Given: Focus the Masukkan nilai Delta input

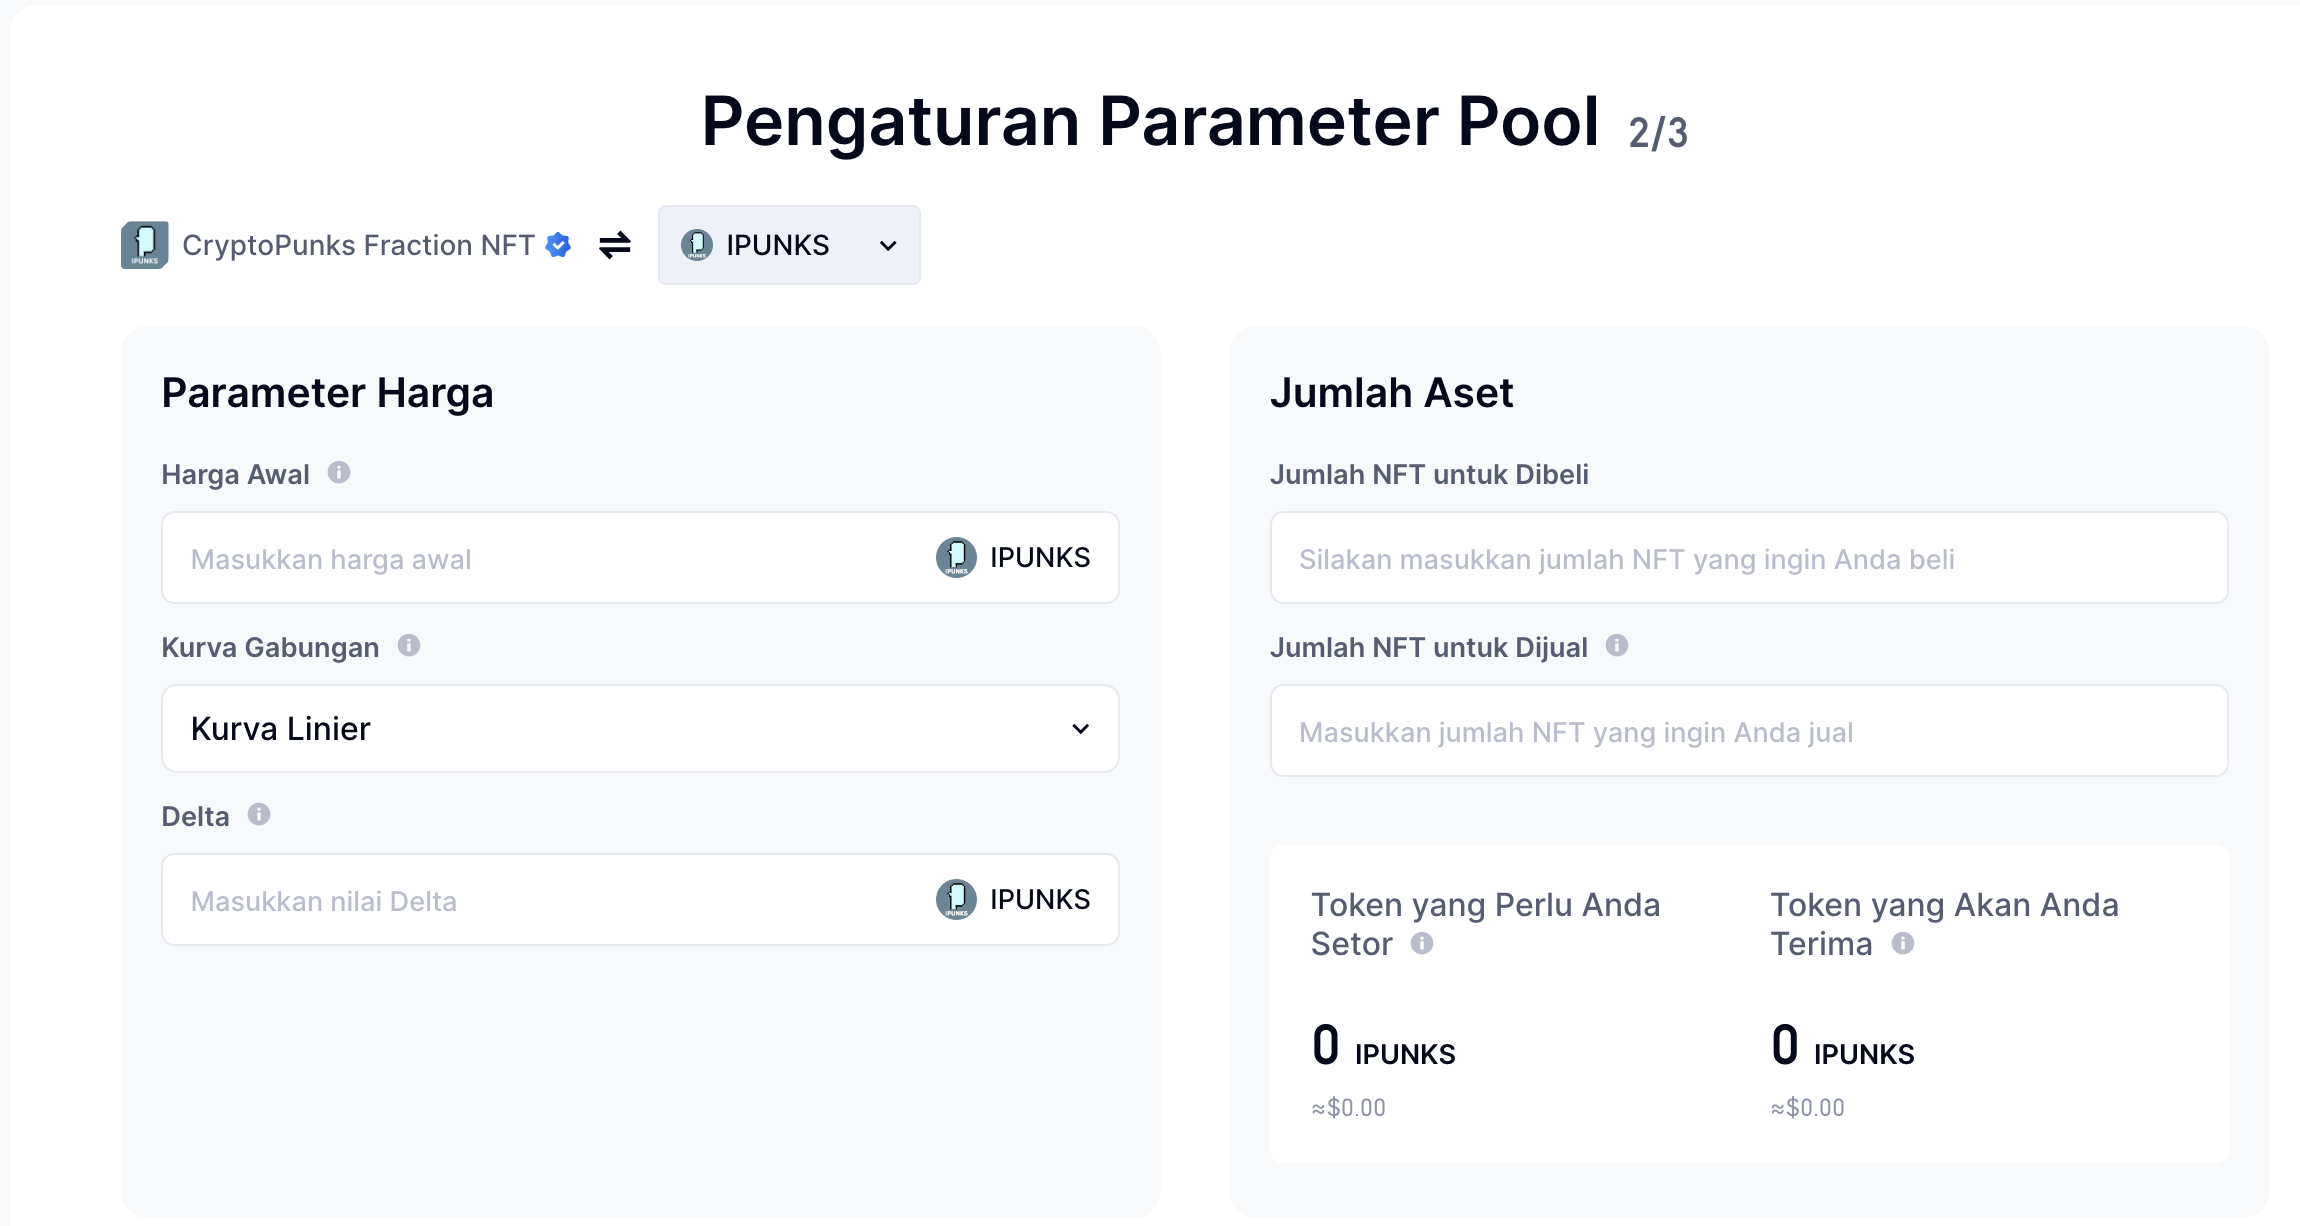Looking at the screenshot, I should (x=540, y=900).
